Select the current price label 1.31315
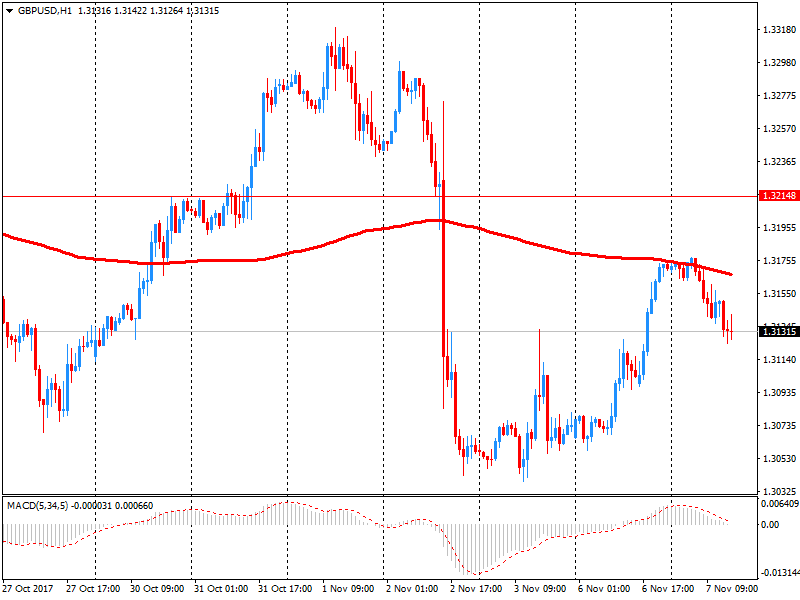 pos(779,332)
